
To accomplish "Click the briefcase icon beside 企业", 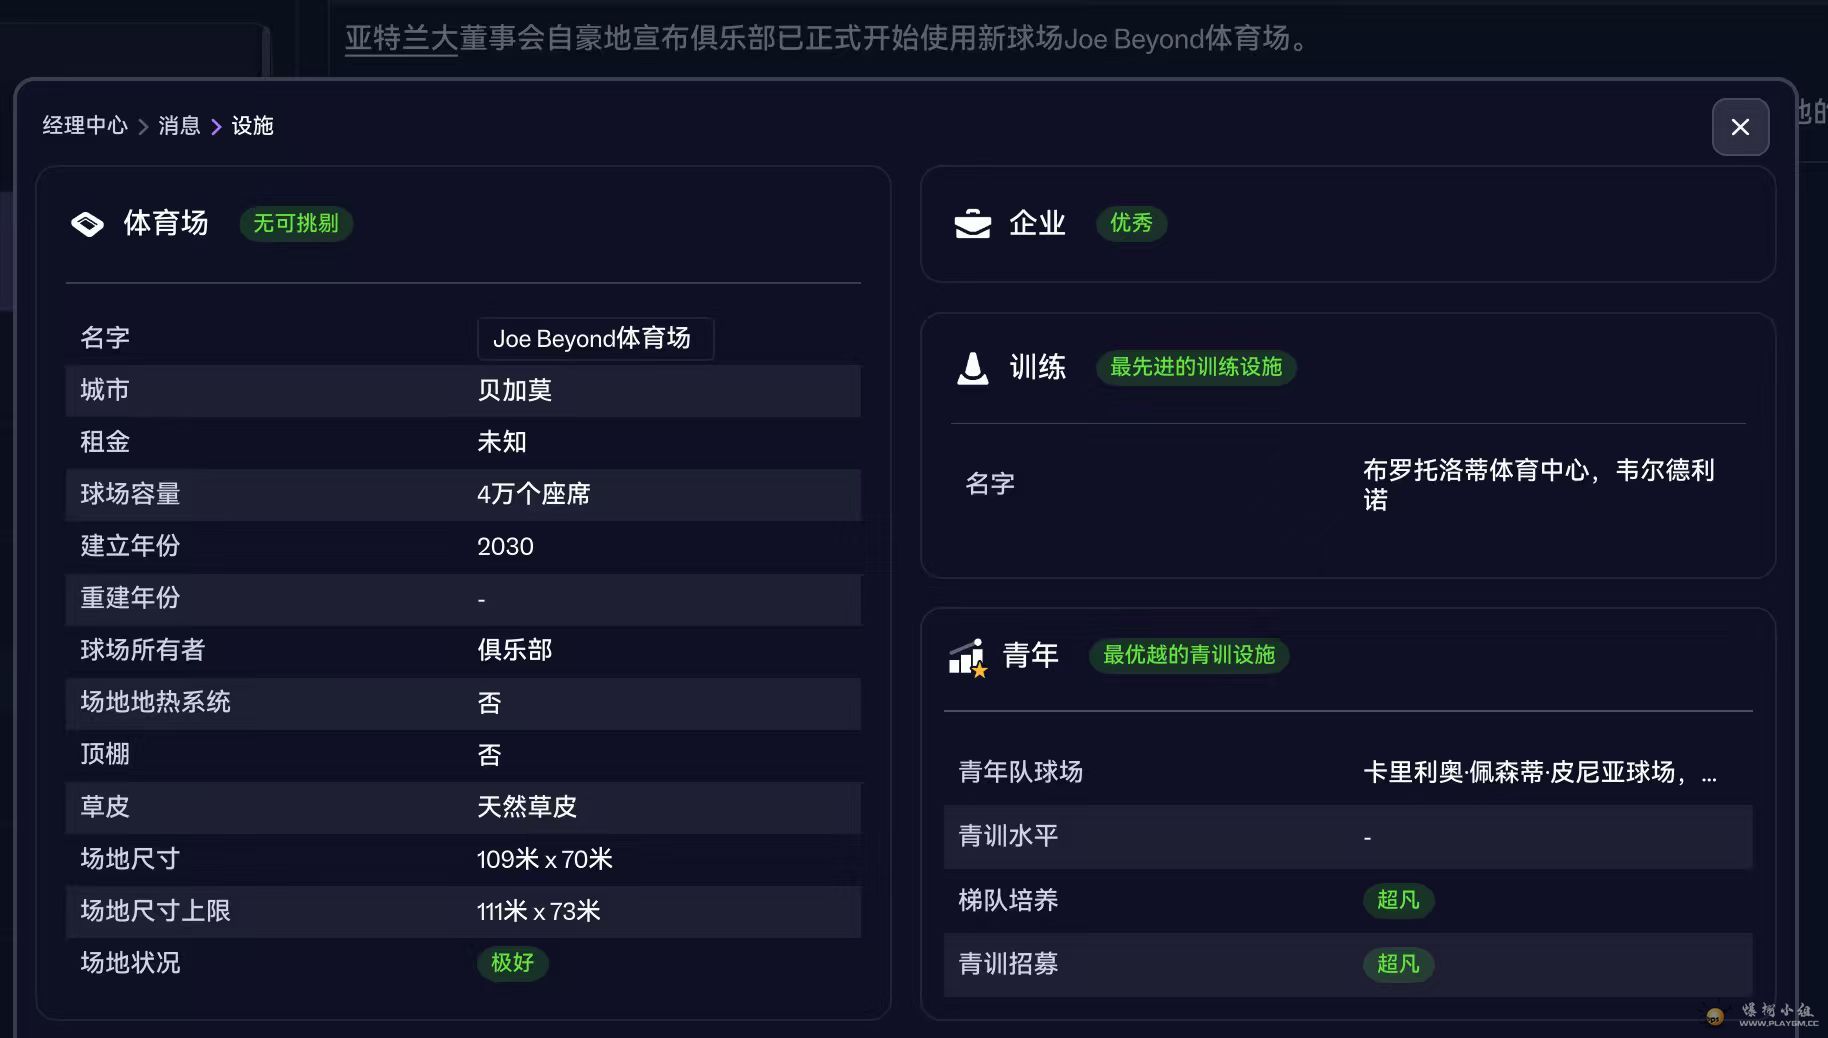I will [x=972, y=224].
